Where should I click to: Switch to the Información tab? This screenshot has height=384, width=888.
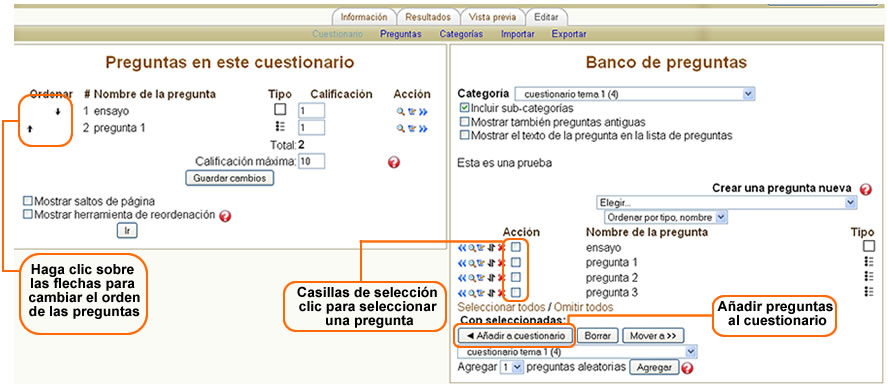point(364,17)
